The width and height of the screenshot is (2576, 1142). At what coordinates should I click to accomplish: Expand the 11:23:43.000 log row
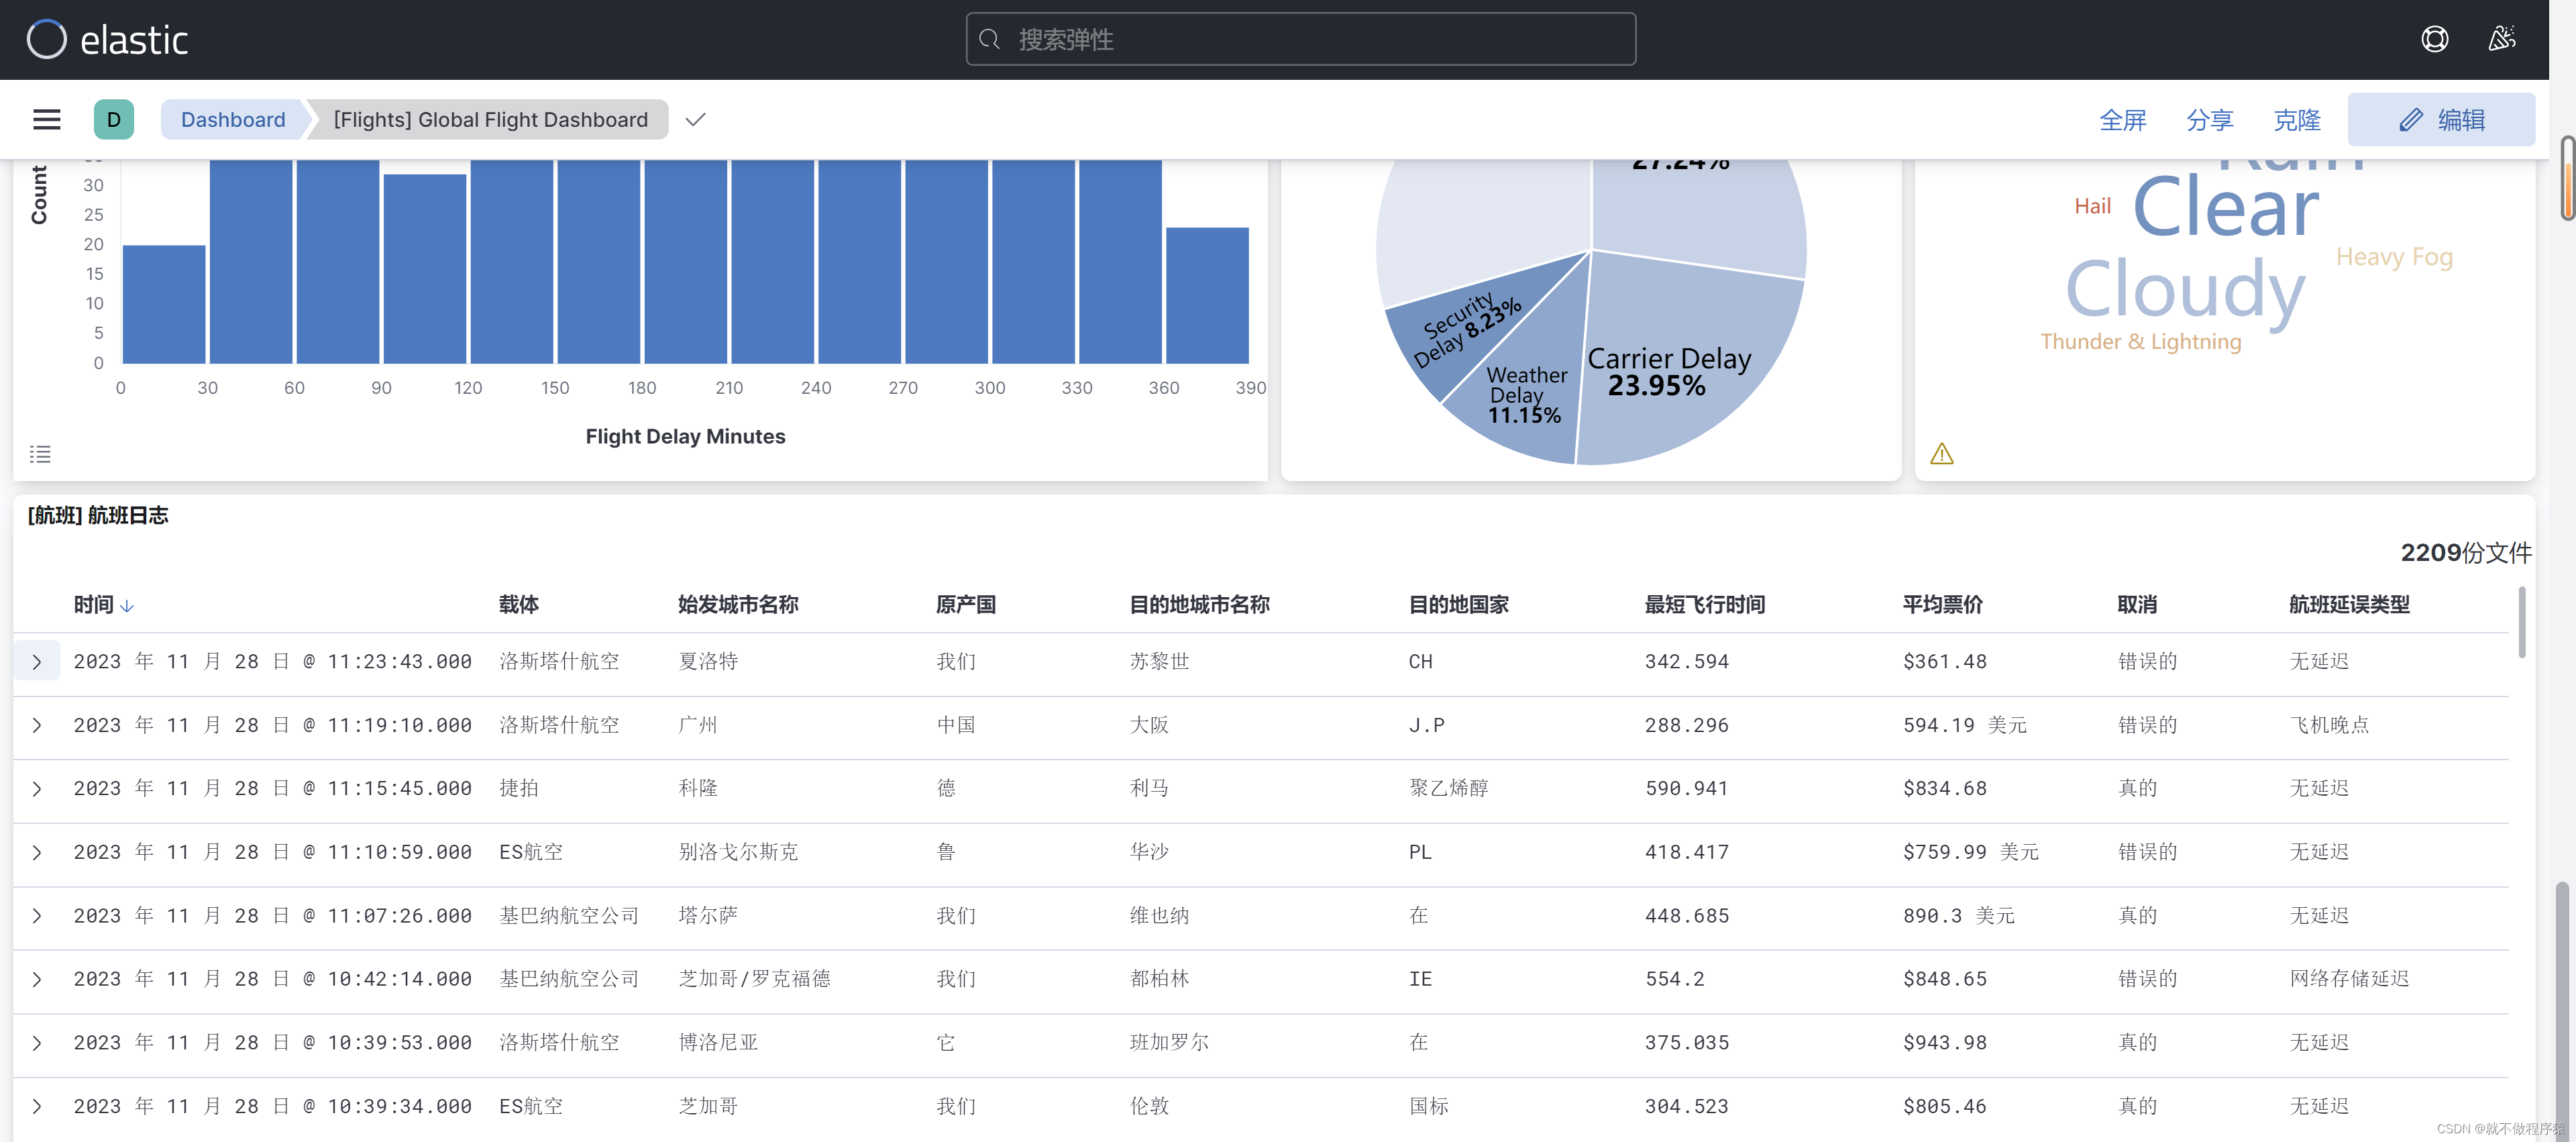[x=37, y=662]
